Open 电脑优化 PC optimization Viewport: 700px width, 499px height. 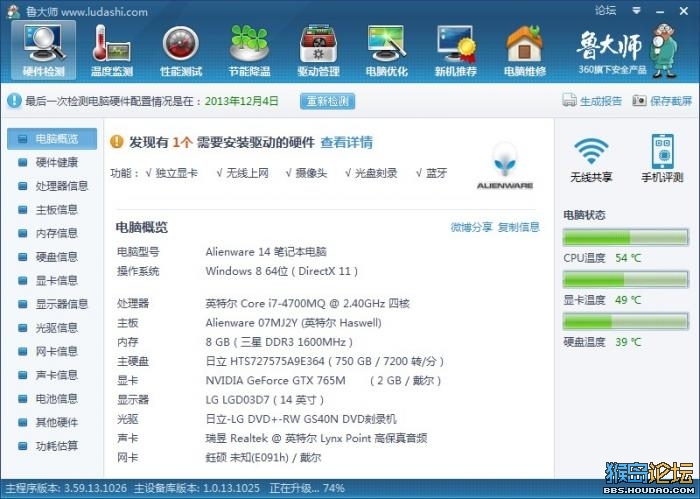[x=387, y=50]
